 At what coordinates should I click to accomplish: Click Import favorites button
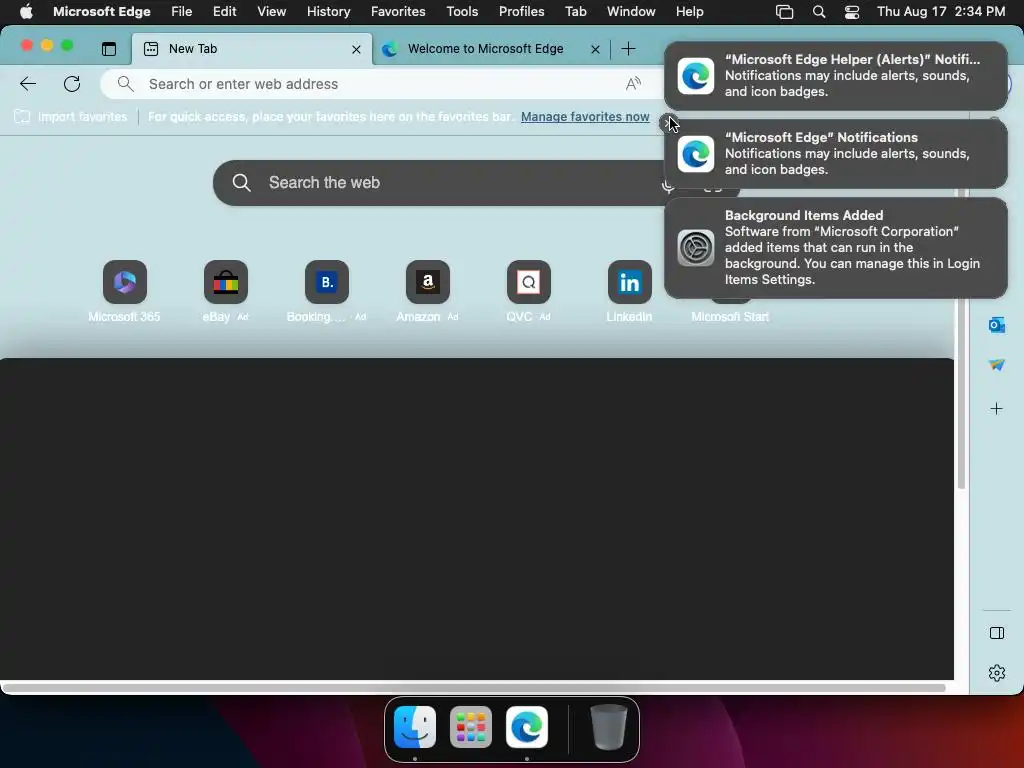click(x=71, y=117)
